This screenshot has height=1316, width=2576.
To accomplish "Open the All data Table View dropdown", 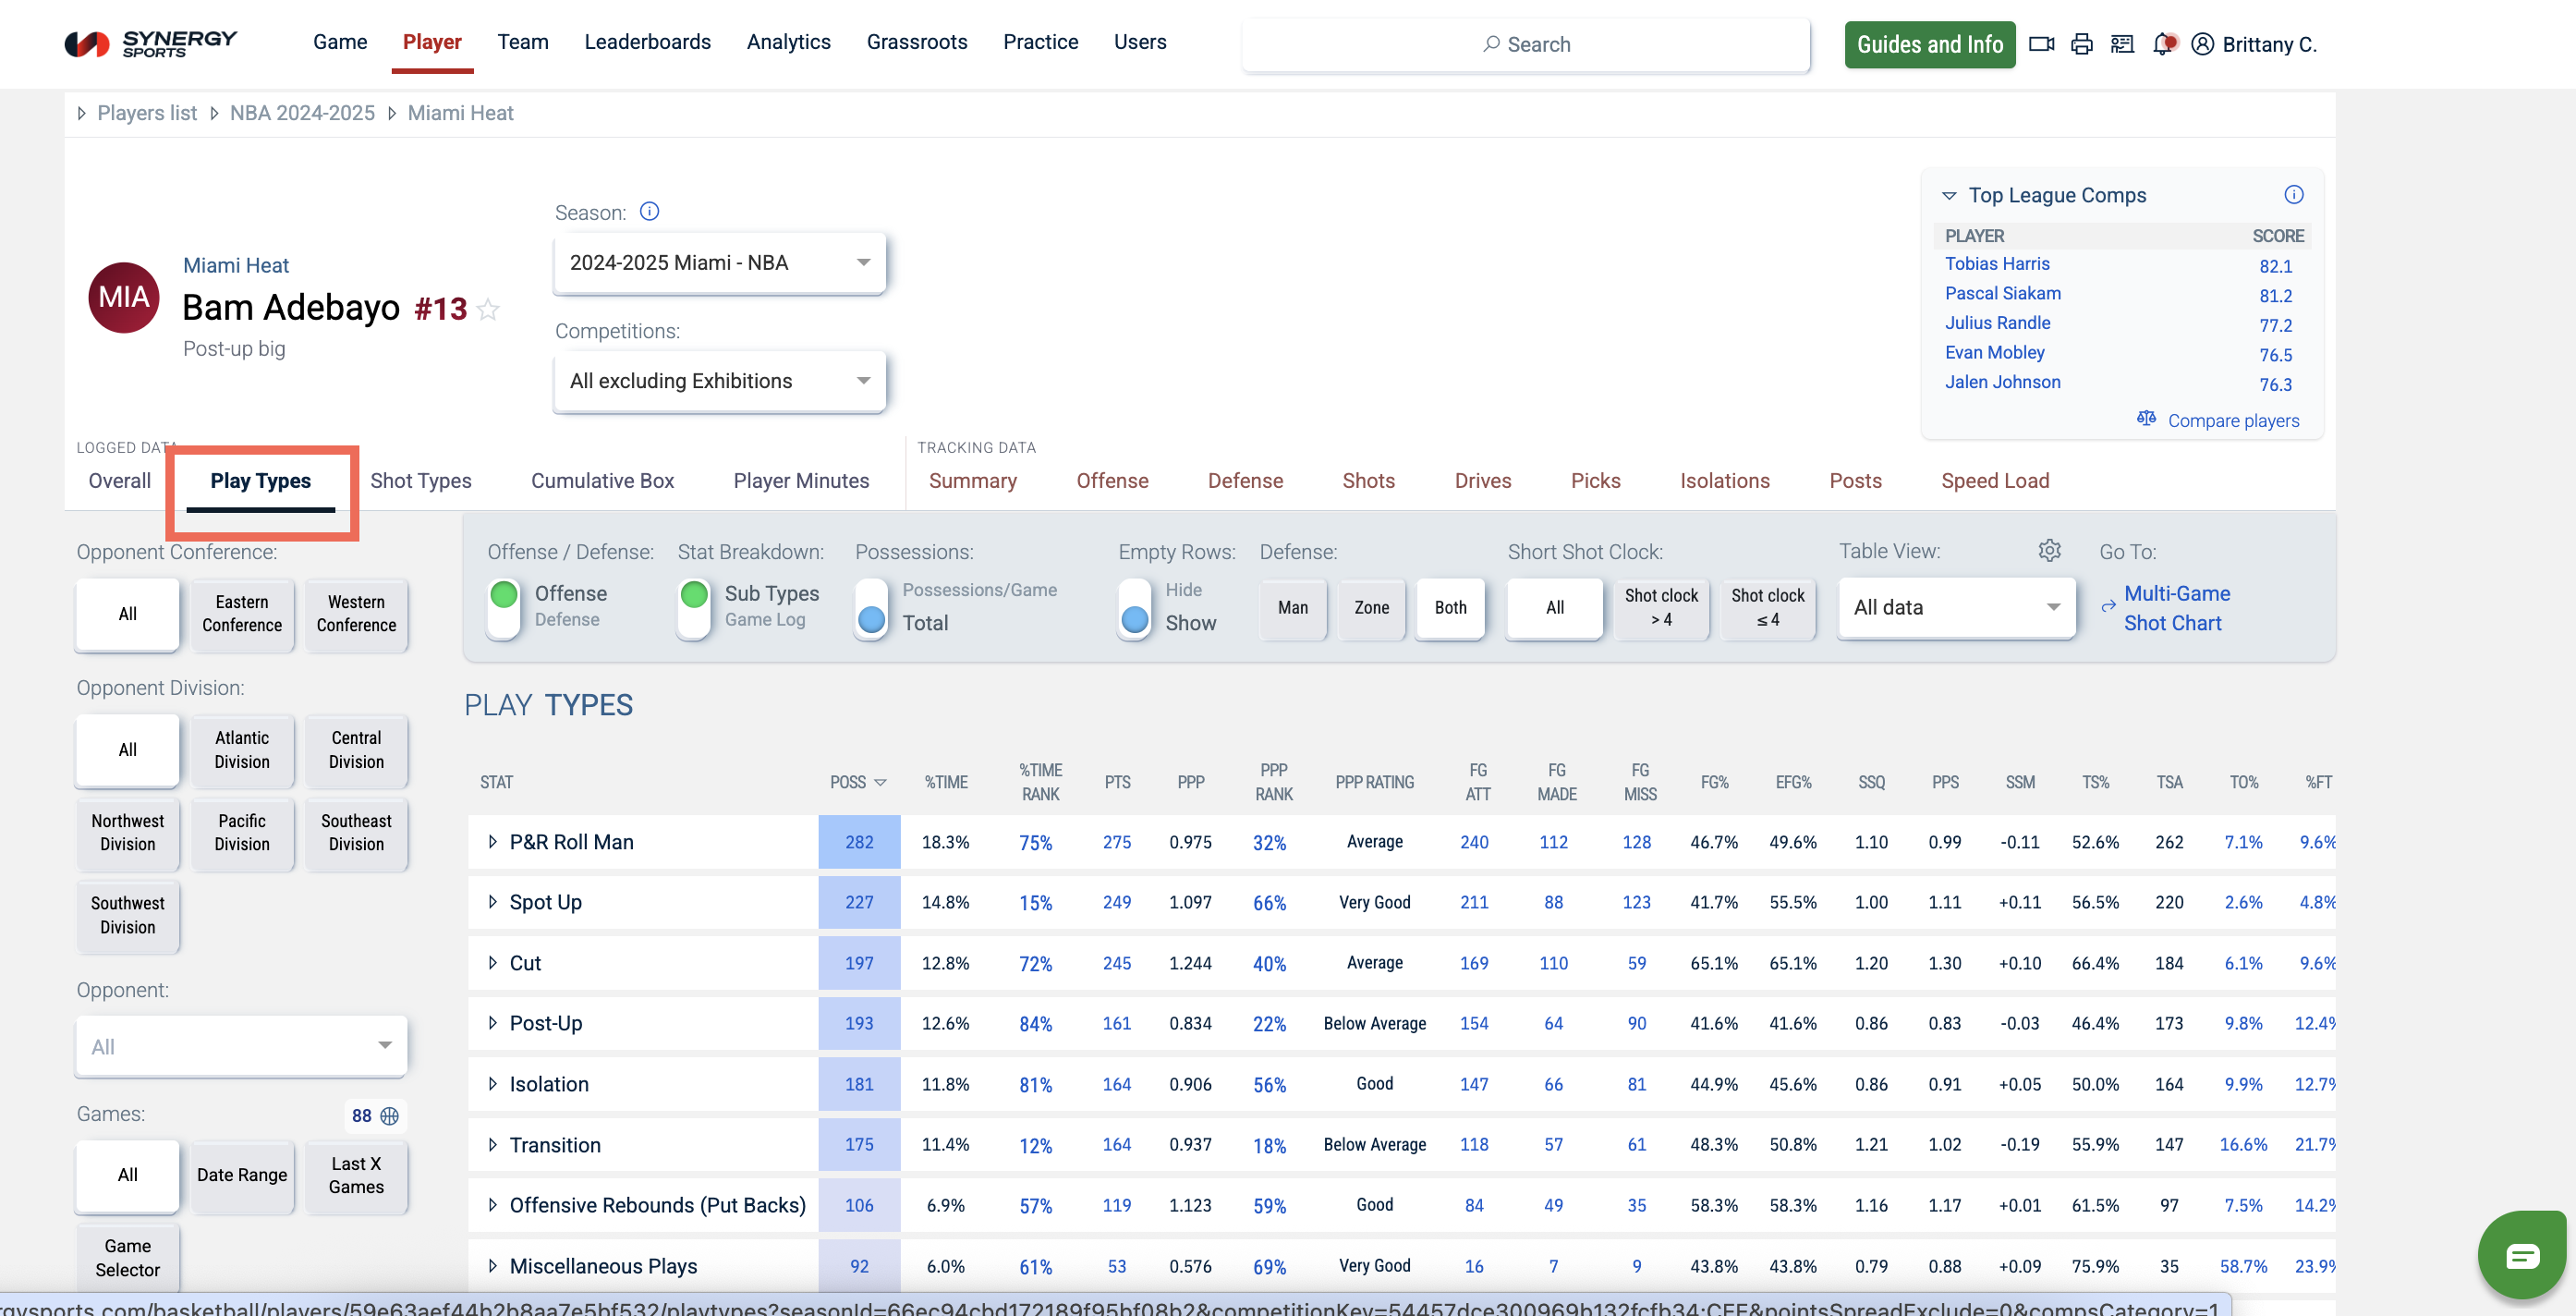I will (x=1956, y=607).
